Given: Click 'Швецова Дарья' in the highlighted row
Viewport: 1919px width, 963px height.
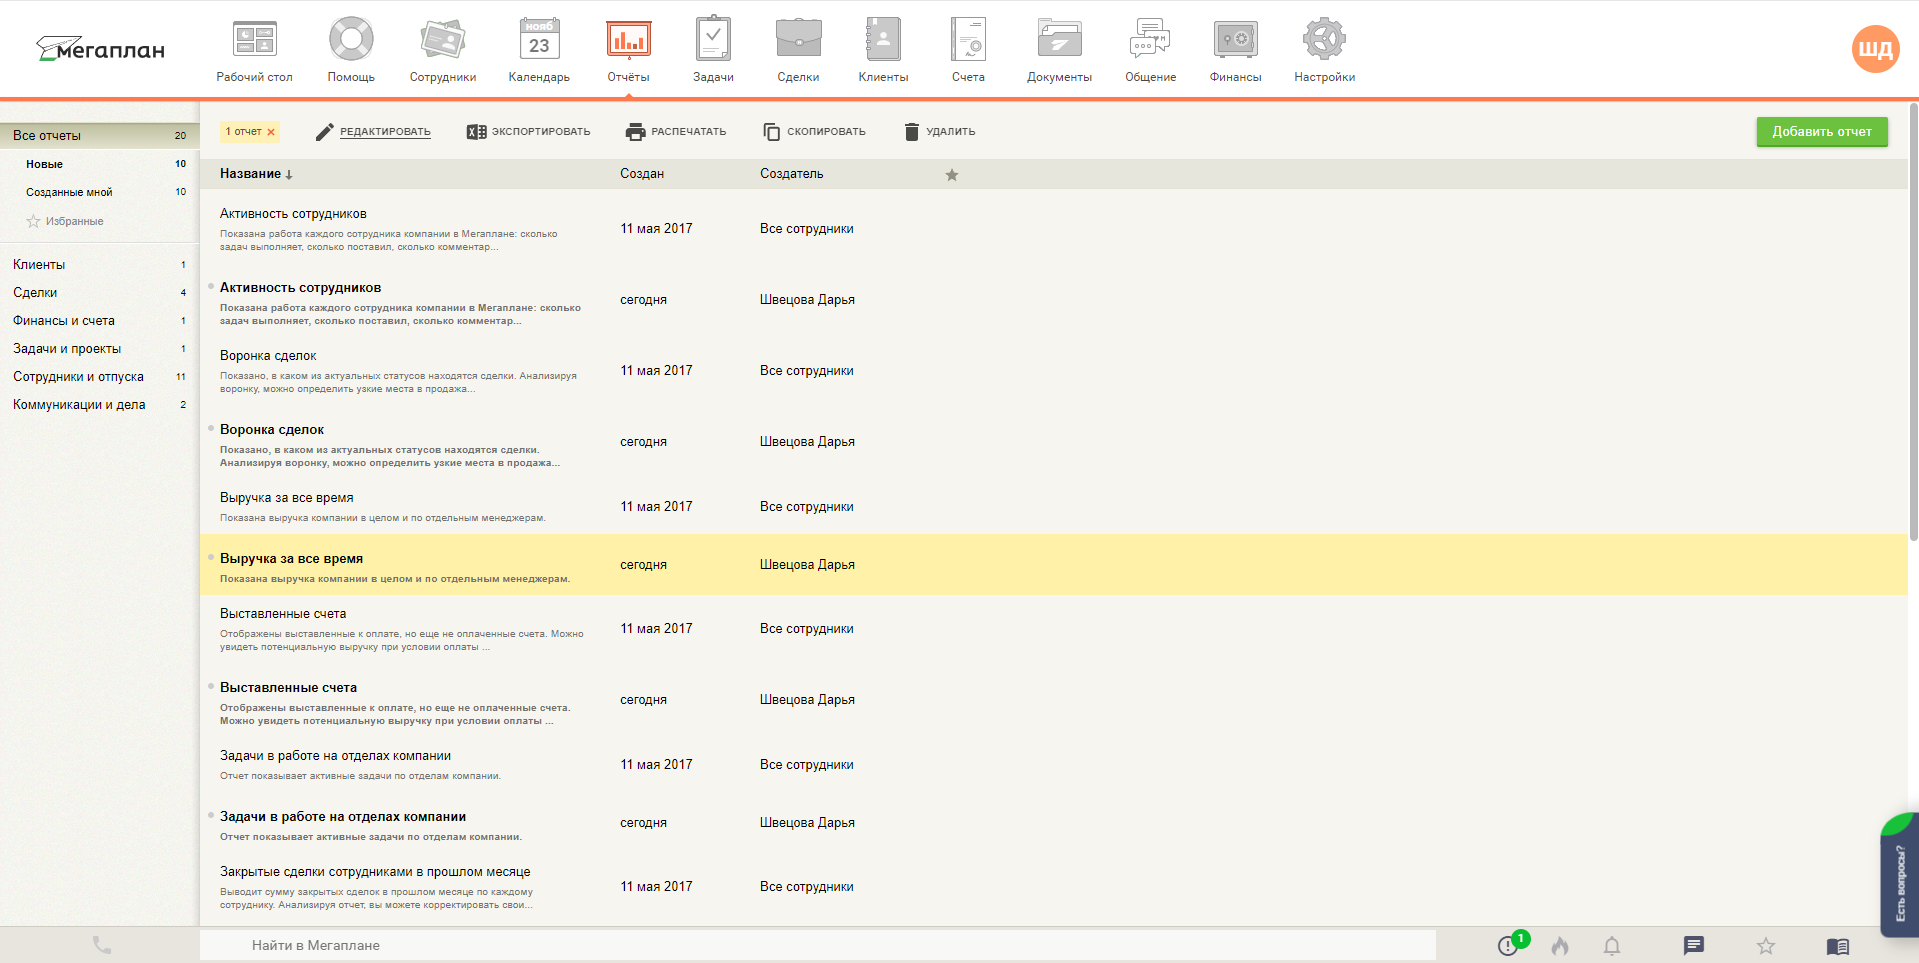Looking at the screenshot, I should click(807, 565).
